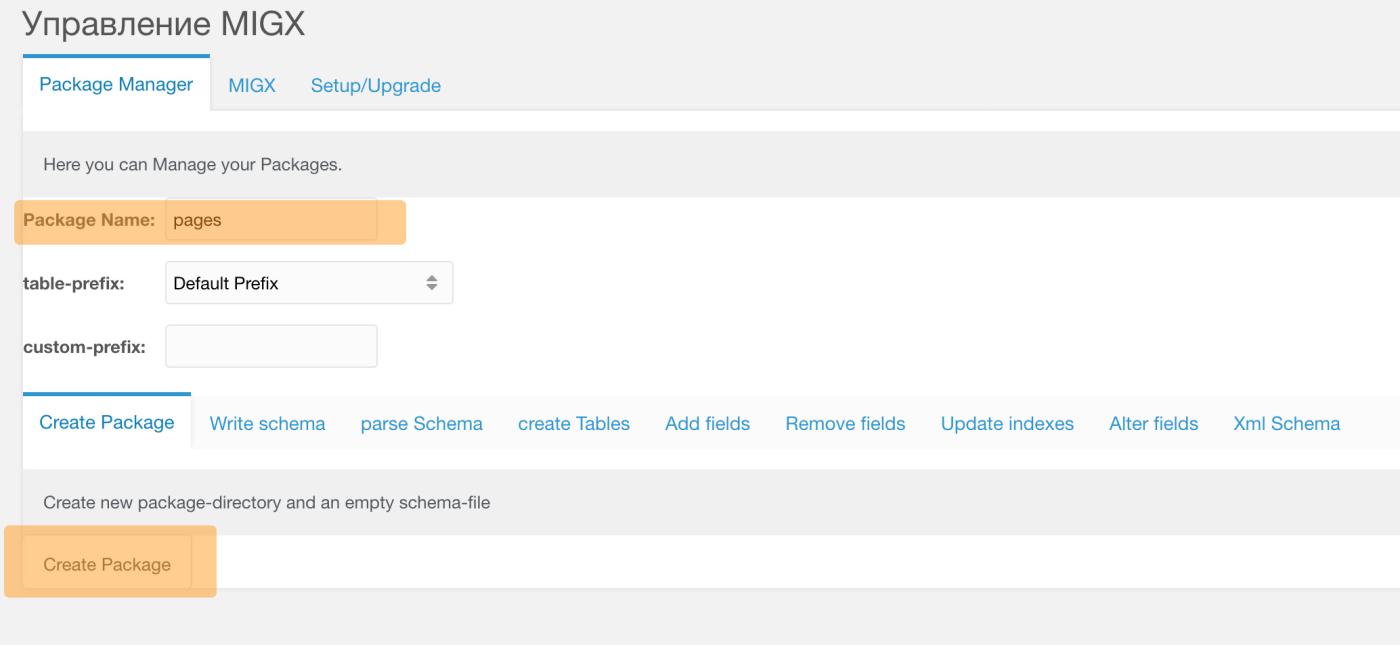Screen dimensions: 1400x645
Task: Switch to the Package Manager tab
Action: tap(116, 85)
